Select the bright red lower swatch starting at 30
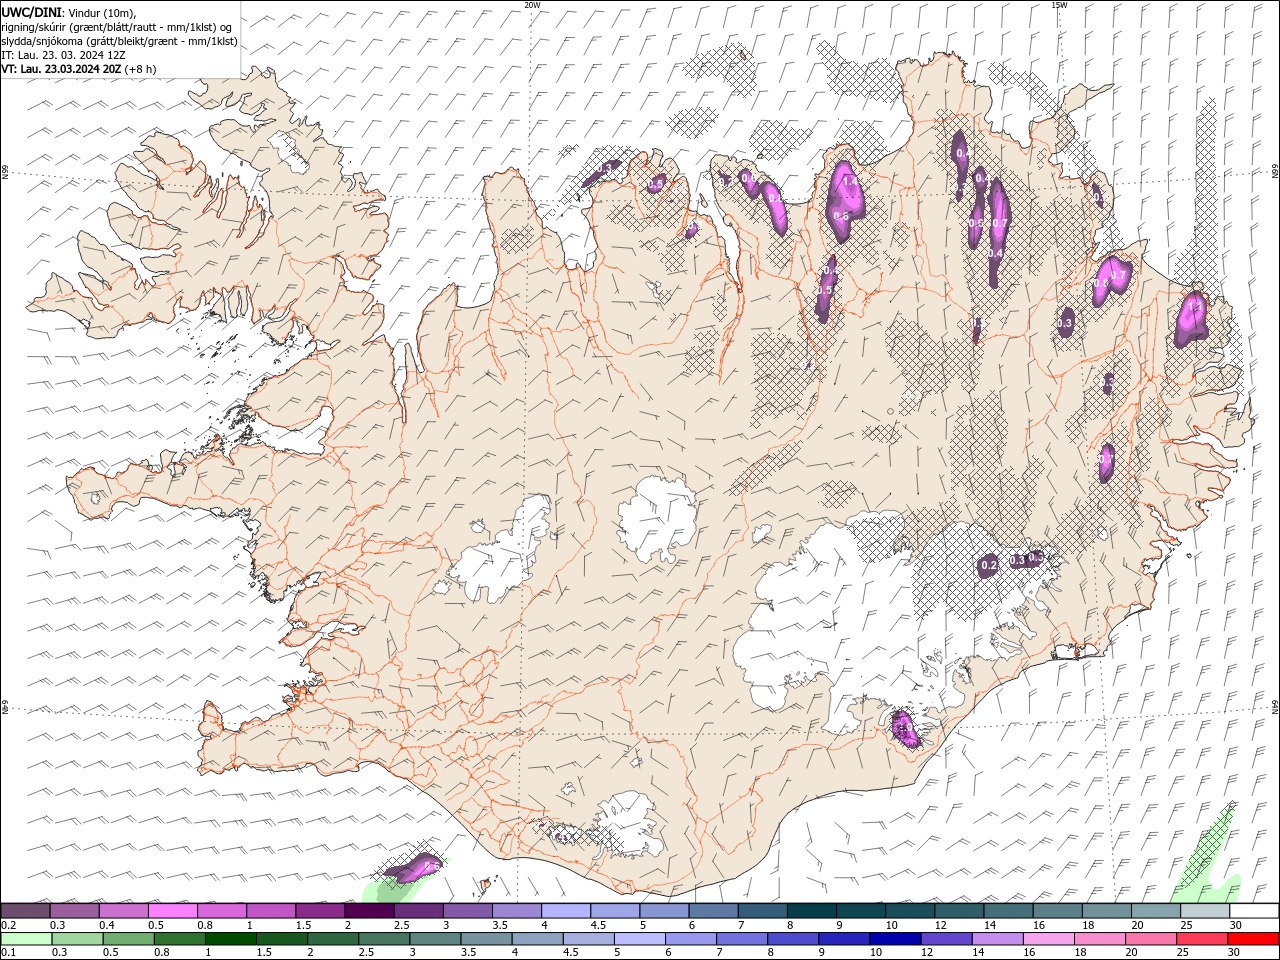The height and width of the screenshot is (960, 1280). (1254, 939)
